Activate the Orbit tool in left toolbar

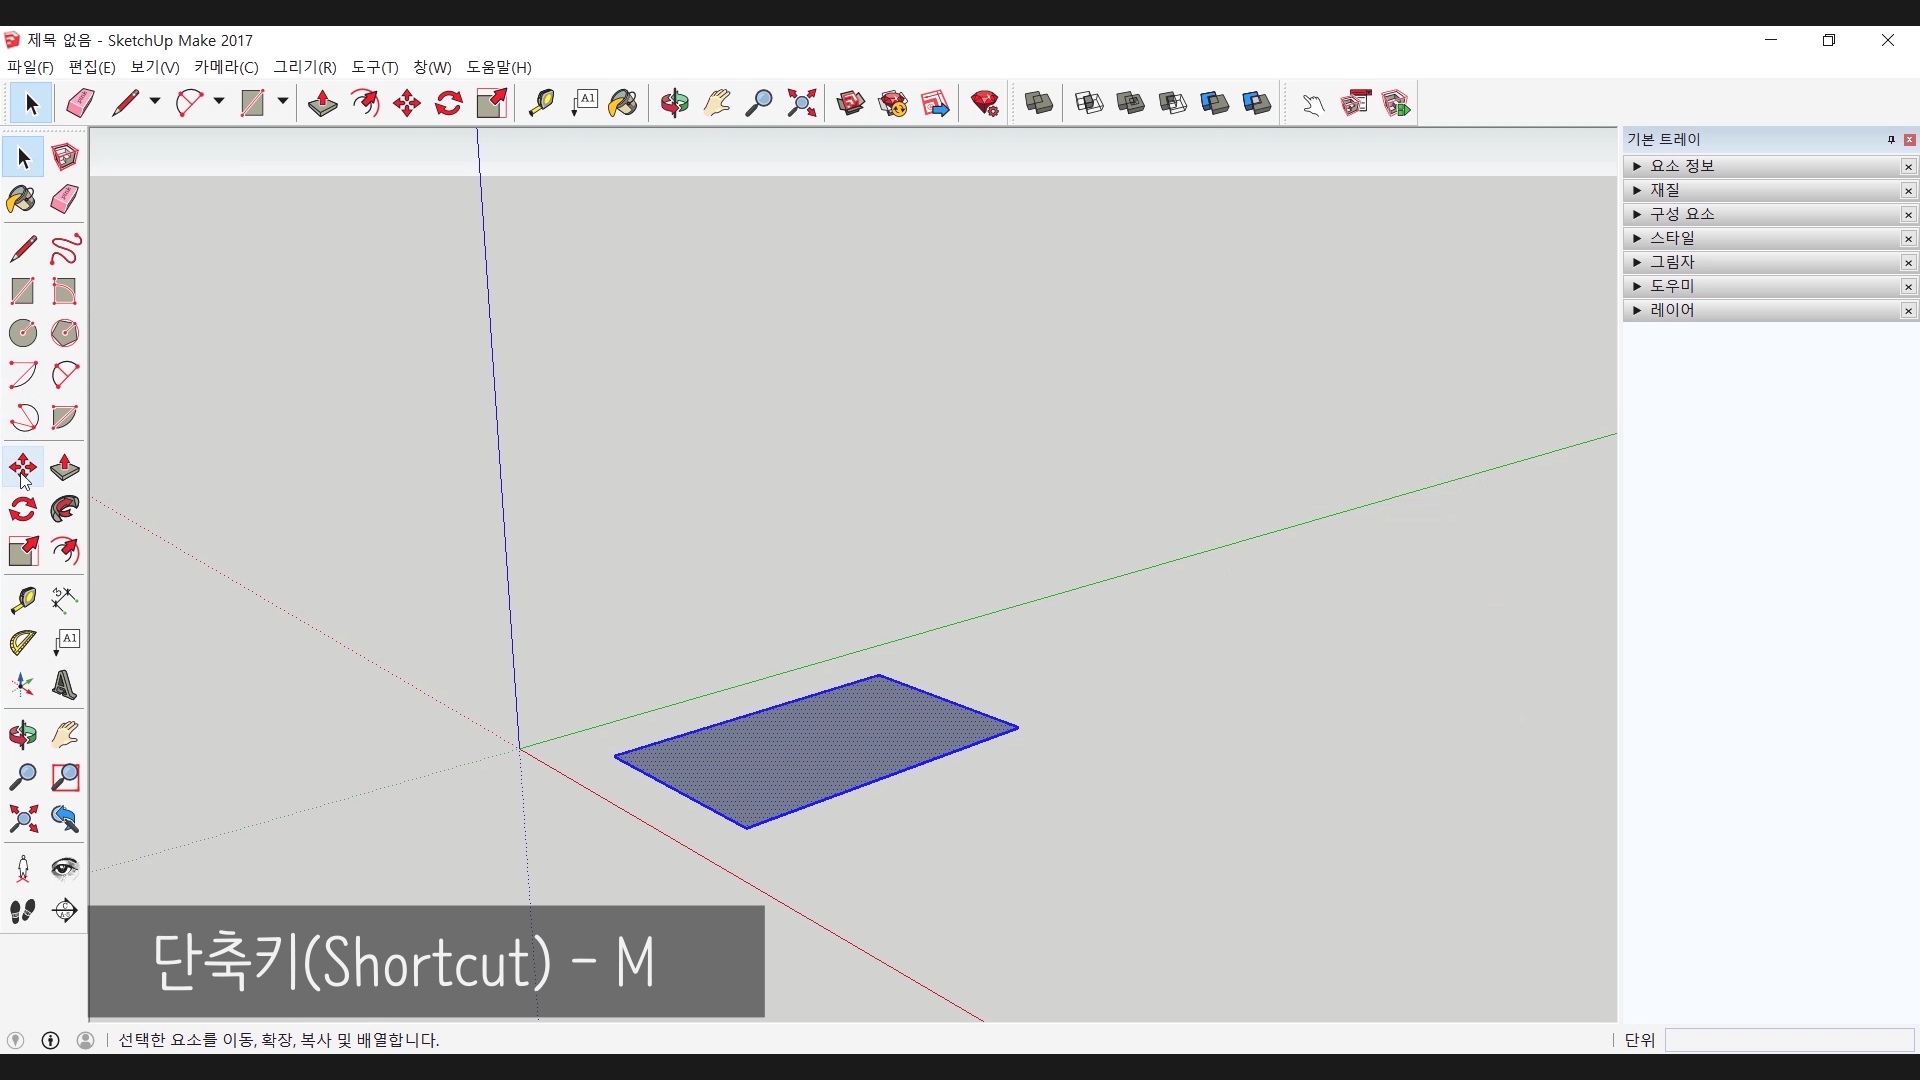23,735
